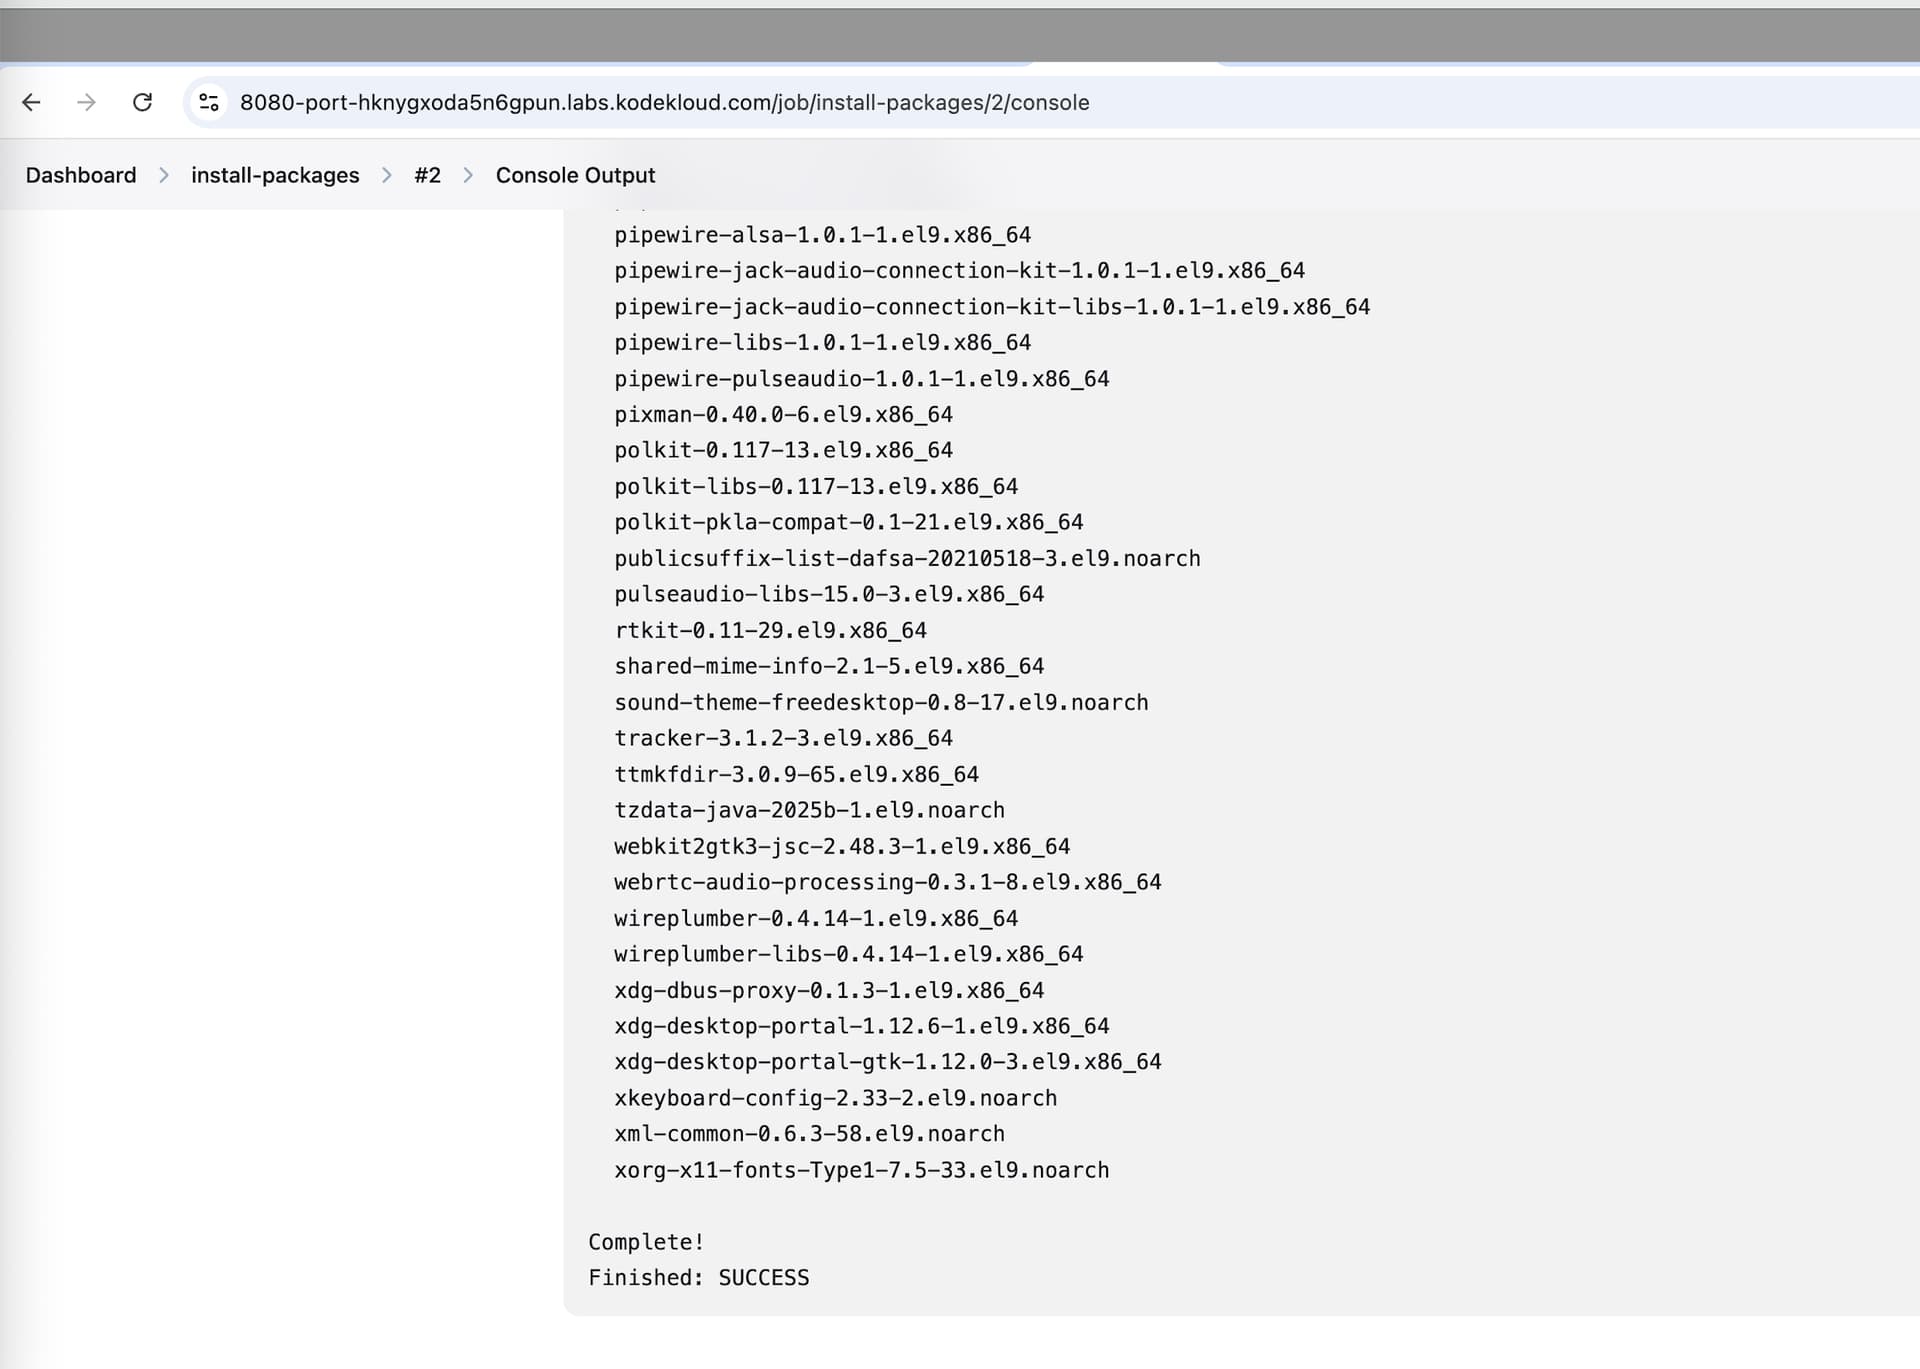Expand chevron after Dashboard breadcrumb
This screenshot has width=1920, height=1369.
click(164, 175)
